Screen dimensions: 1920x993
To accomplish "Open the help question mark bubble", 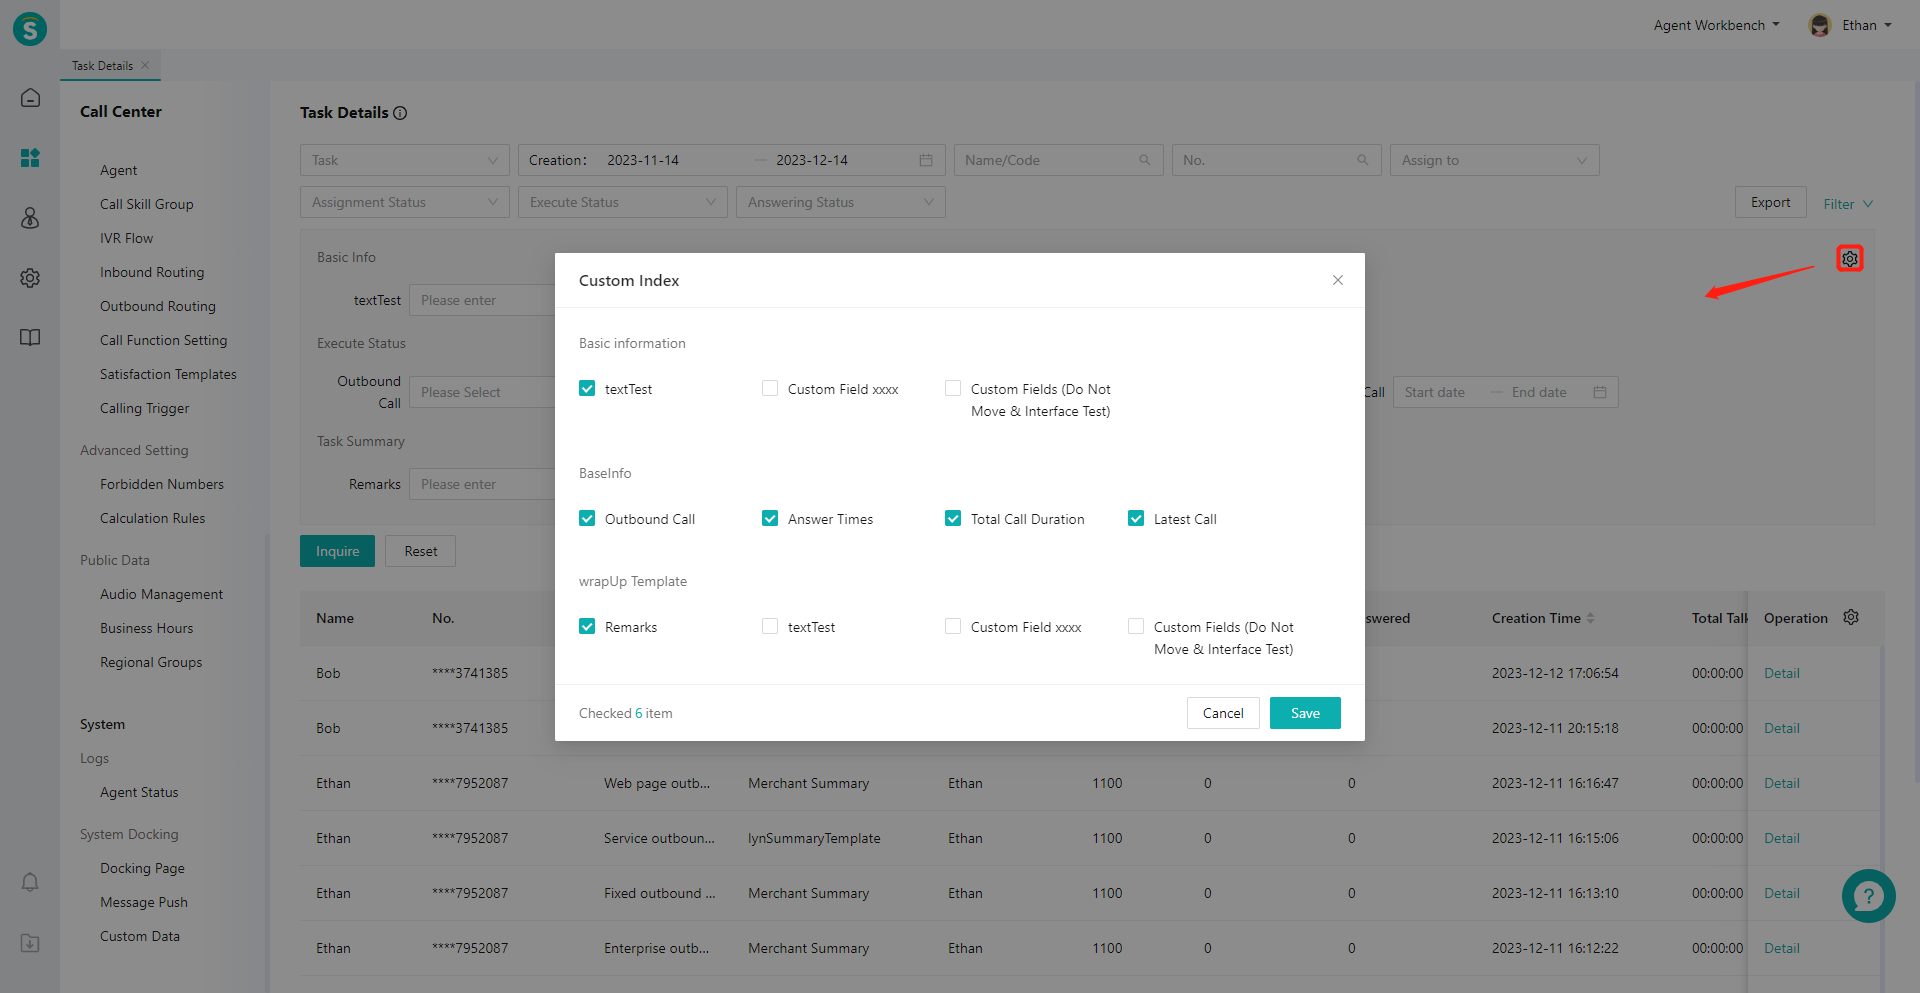I will [1868, 896].
